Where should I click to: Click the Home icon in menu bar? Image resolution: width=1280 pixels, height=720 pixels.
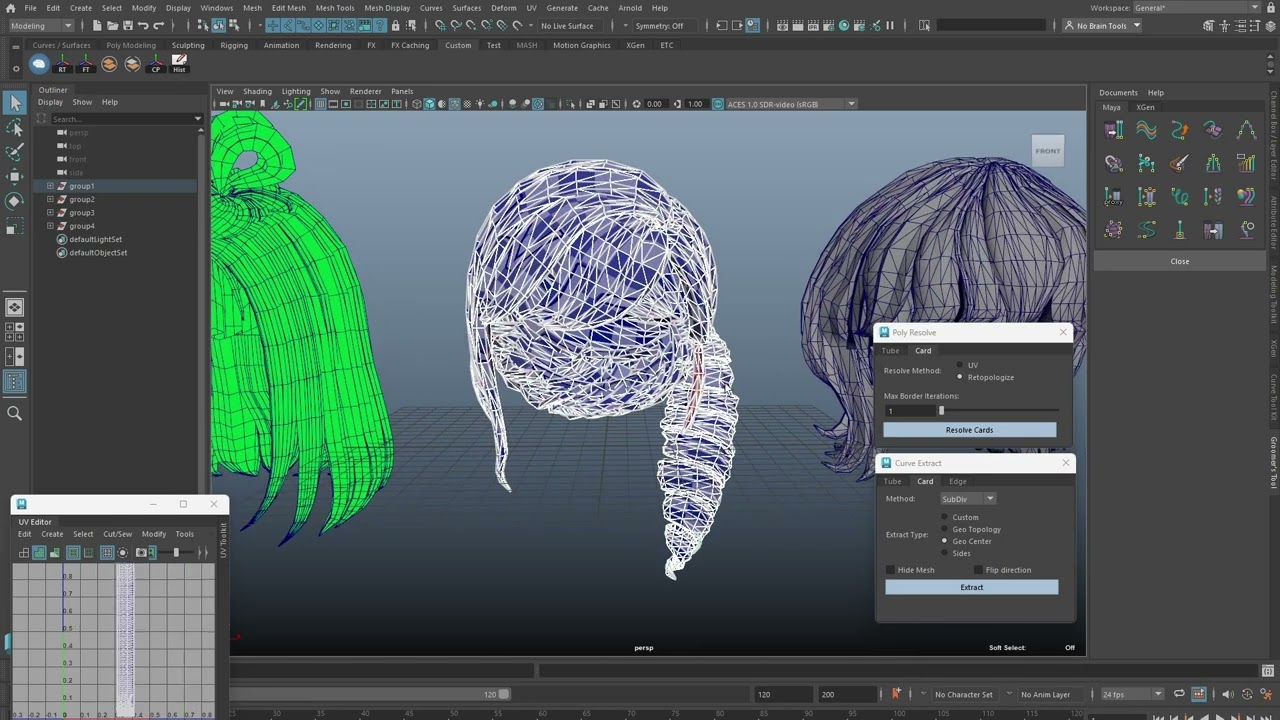point(9,8)
